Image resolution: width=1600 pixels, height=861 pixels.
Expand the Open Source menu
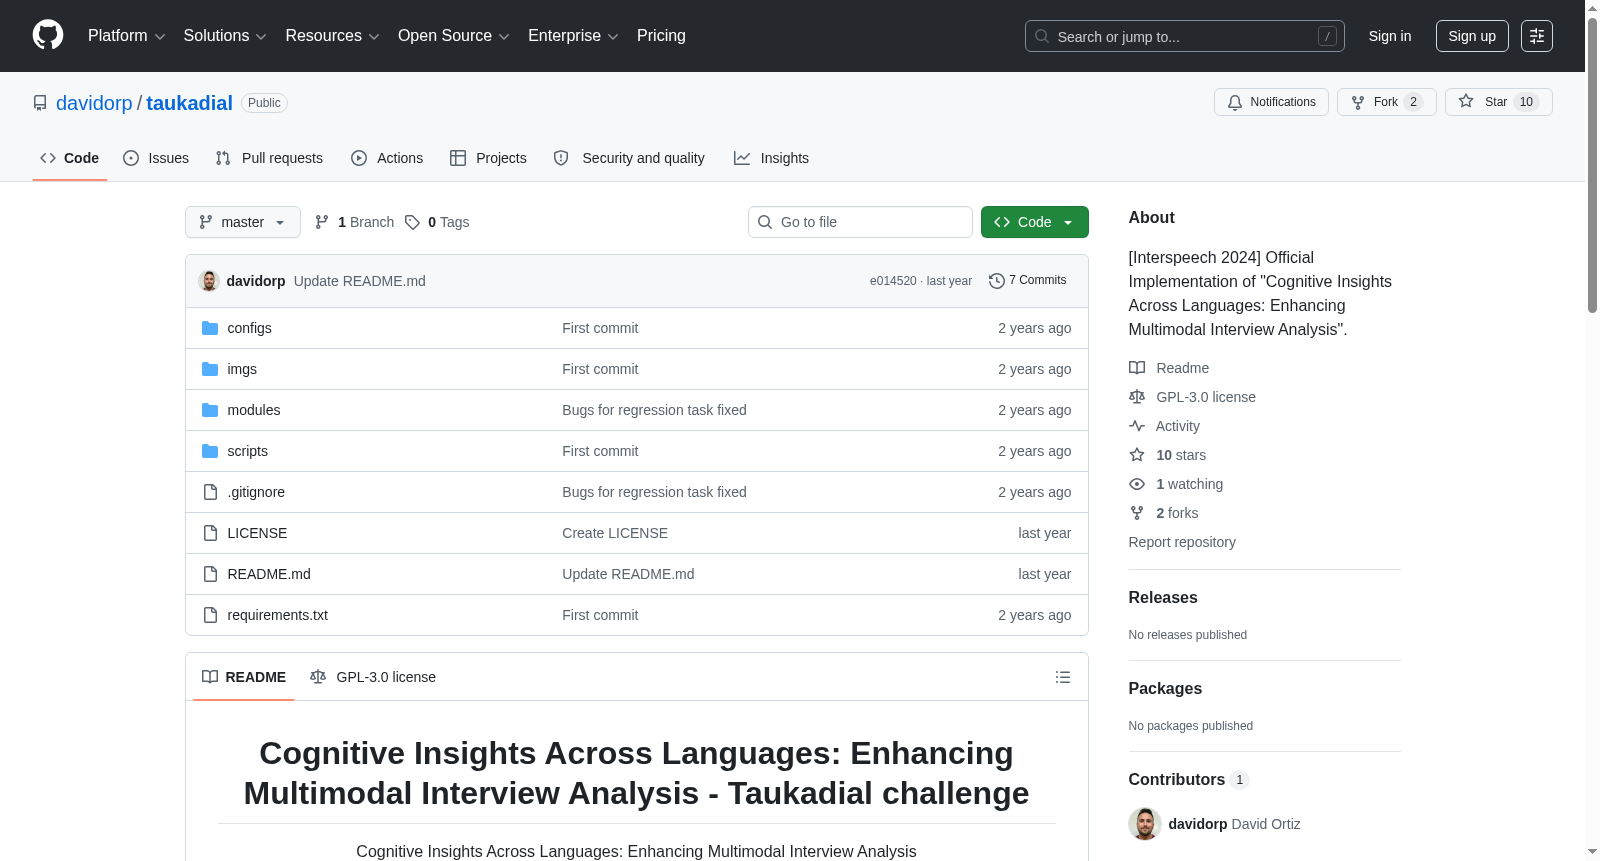point(454,36)
